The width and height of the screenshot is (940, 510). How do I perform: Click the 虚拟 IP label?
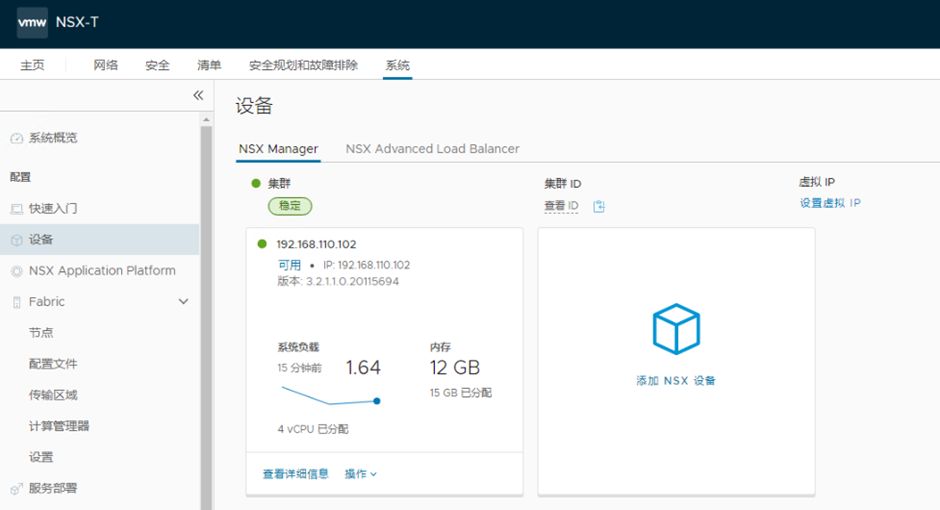(x=817, y=182)
